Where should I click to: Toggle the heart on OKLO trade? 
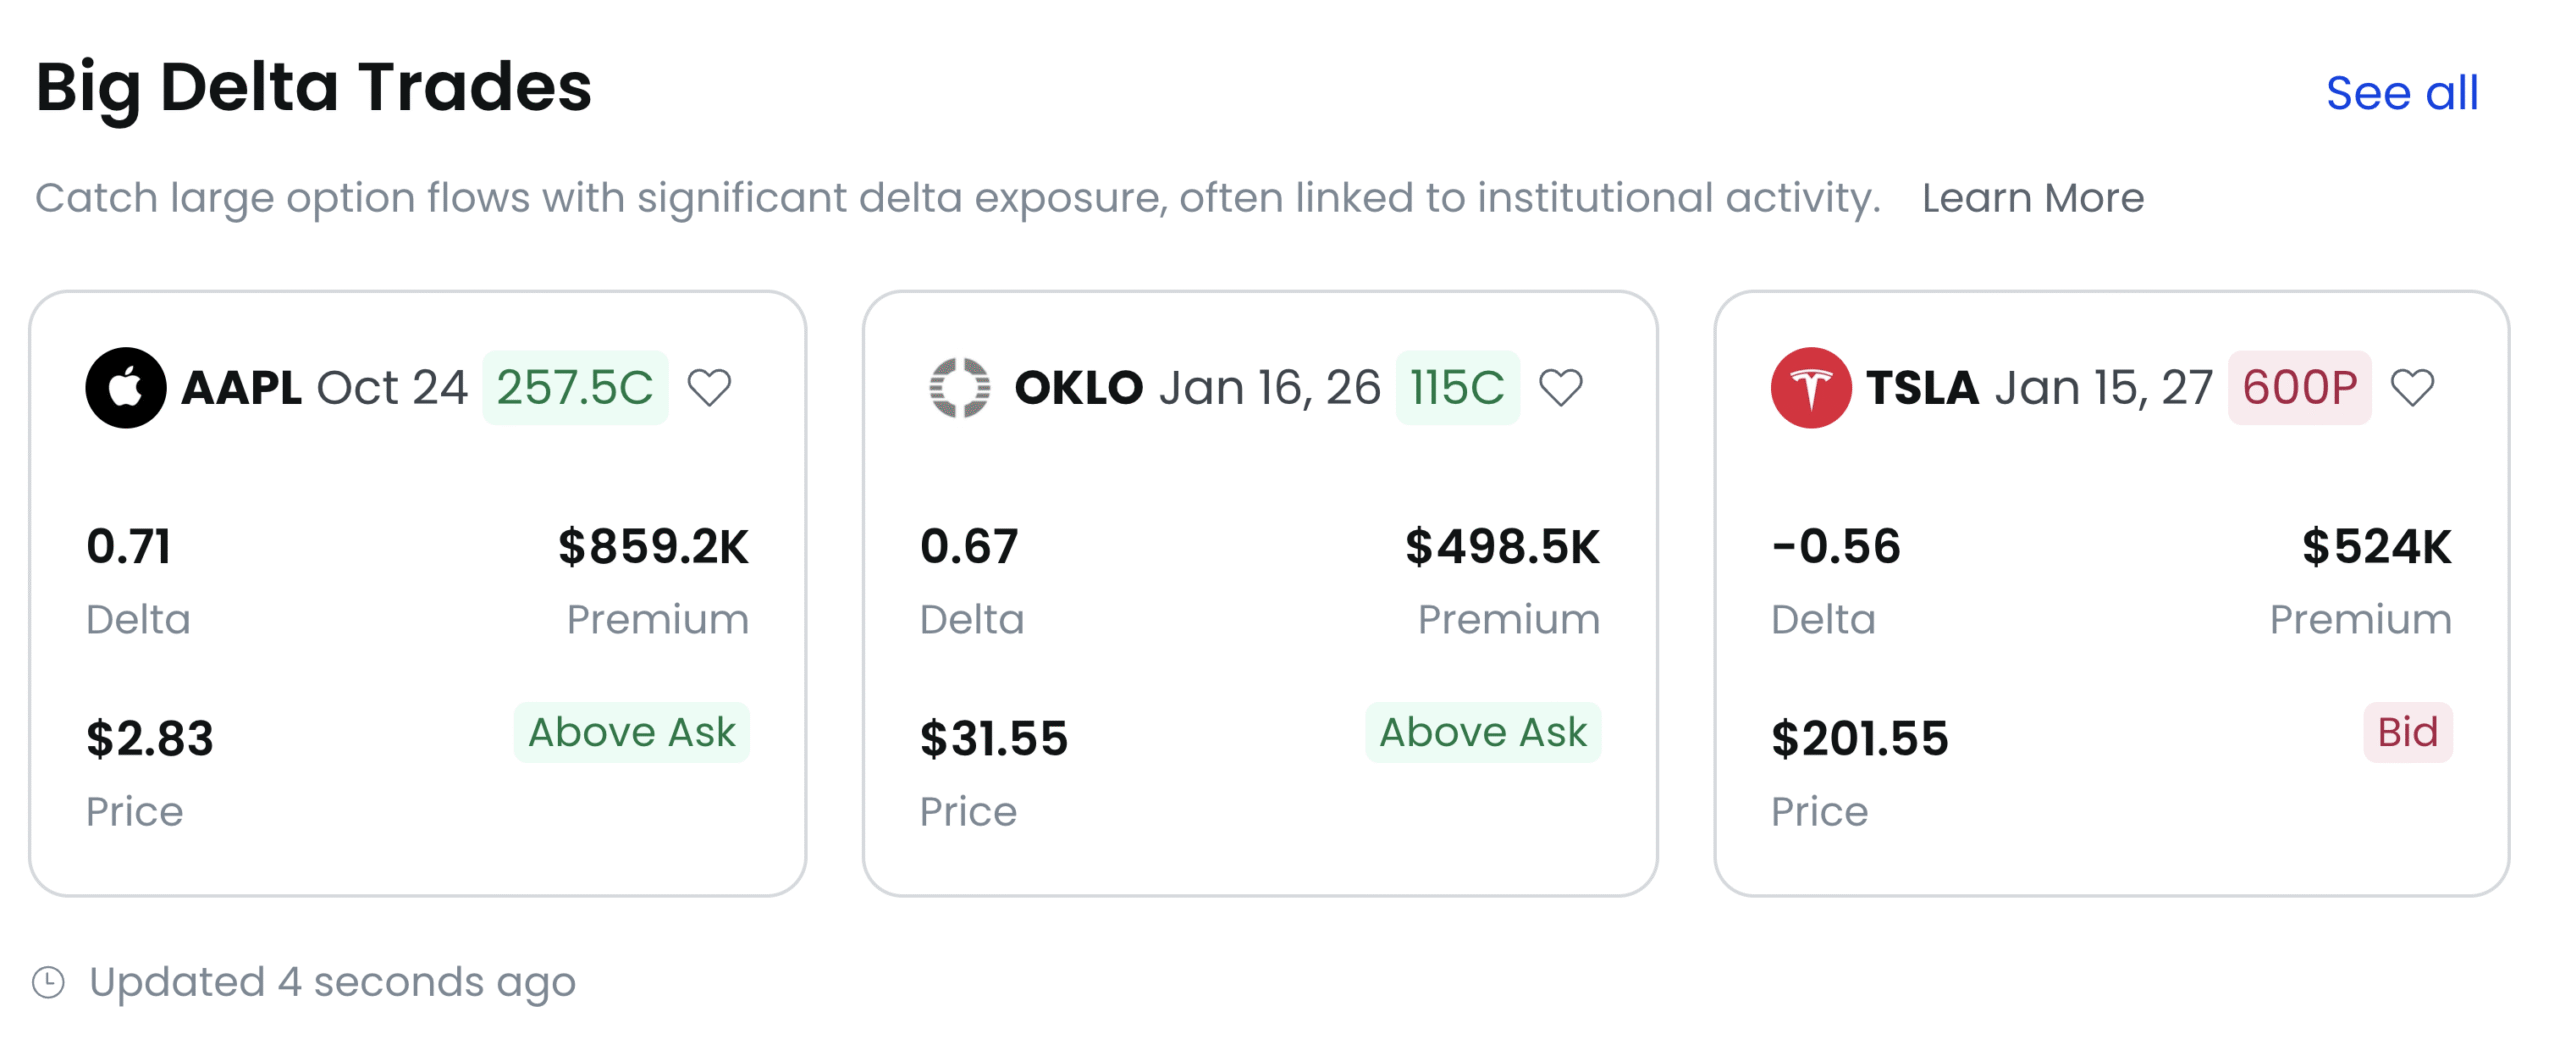[x=1560, y=388]
